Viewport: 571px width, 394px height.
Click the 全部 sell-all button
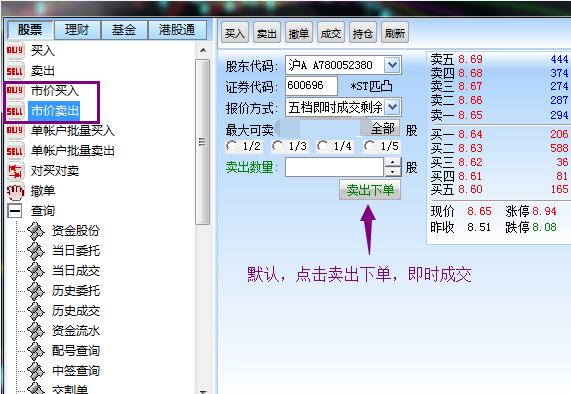click(382, 129)
